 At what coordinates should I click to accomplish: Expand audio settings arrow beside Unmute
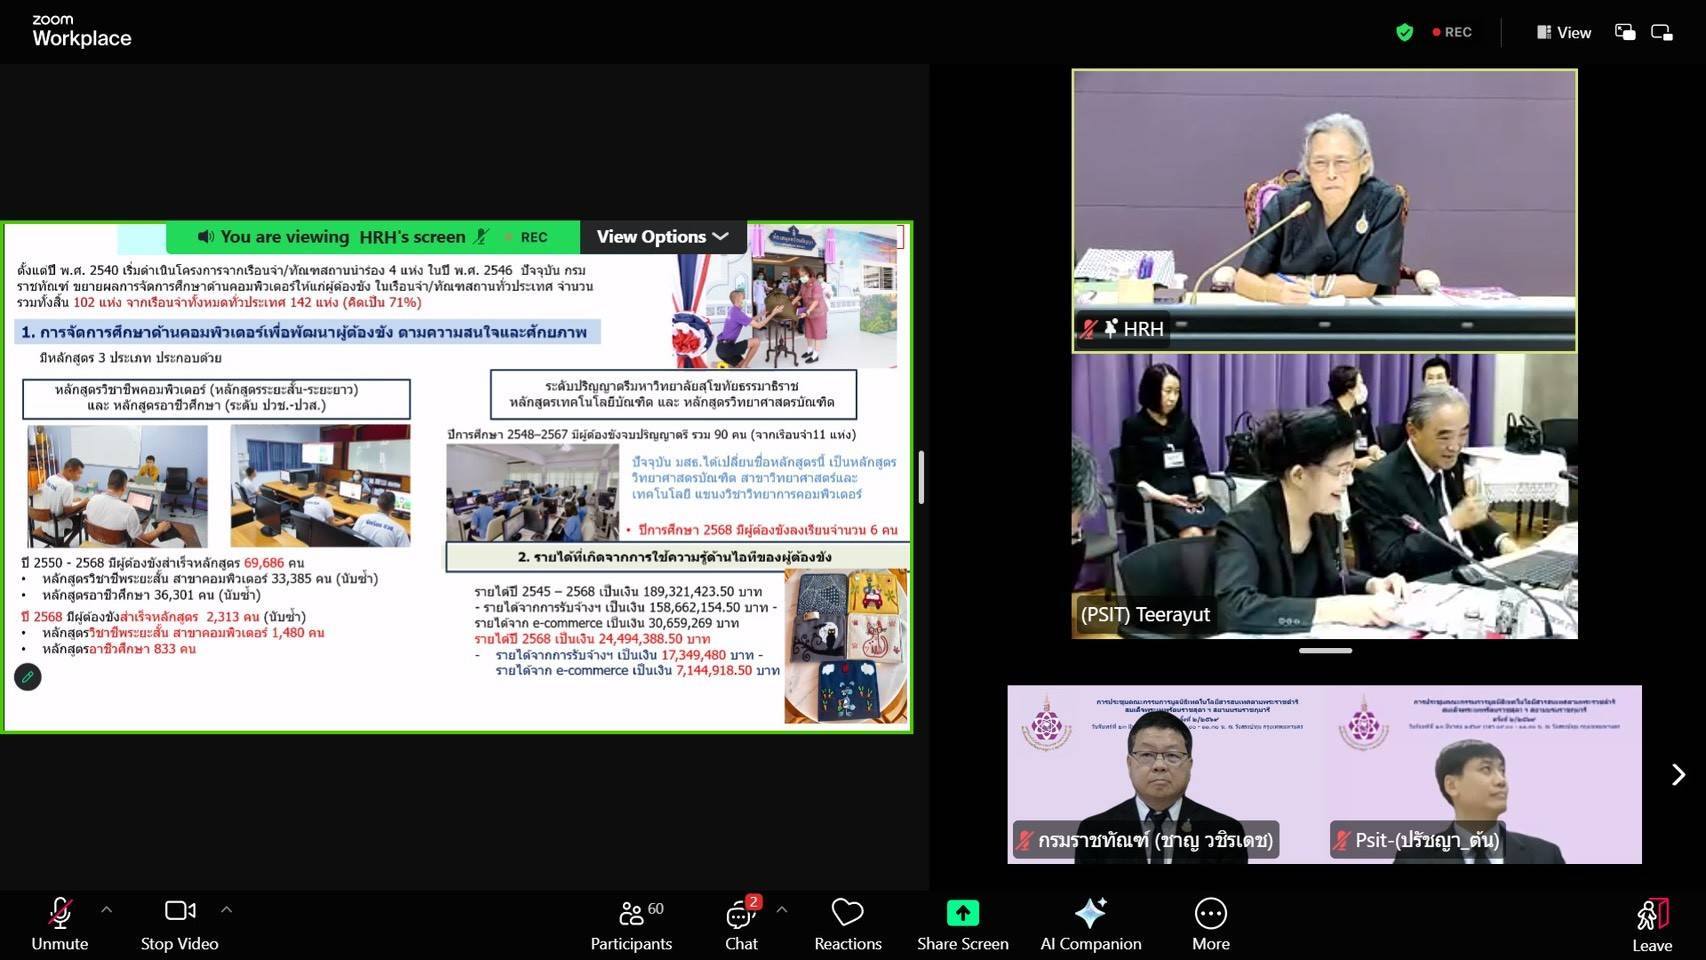pos(107,910)
